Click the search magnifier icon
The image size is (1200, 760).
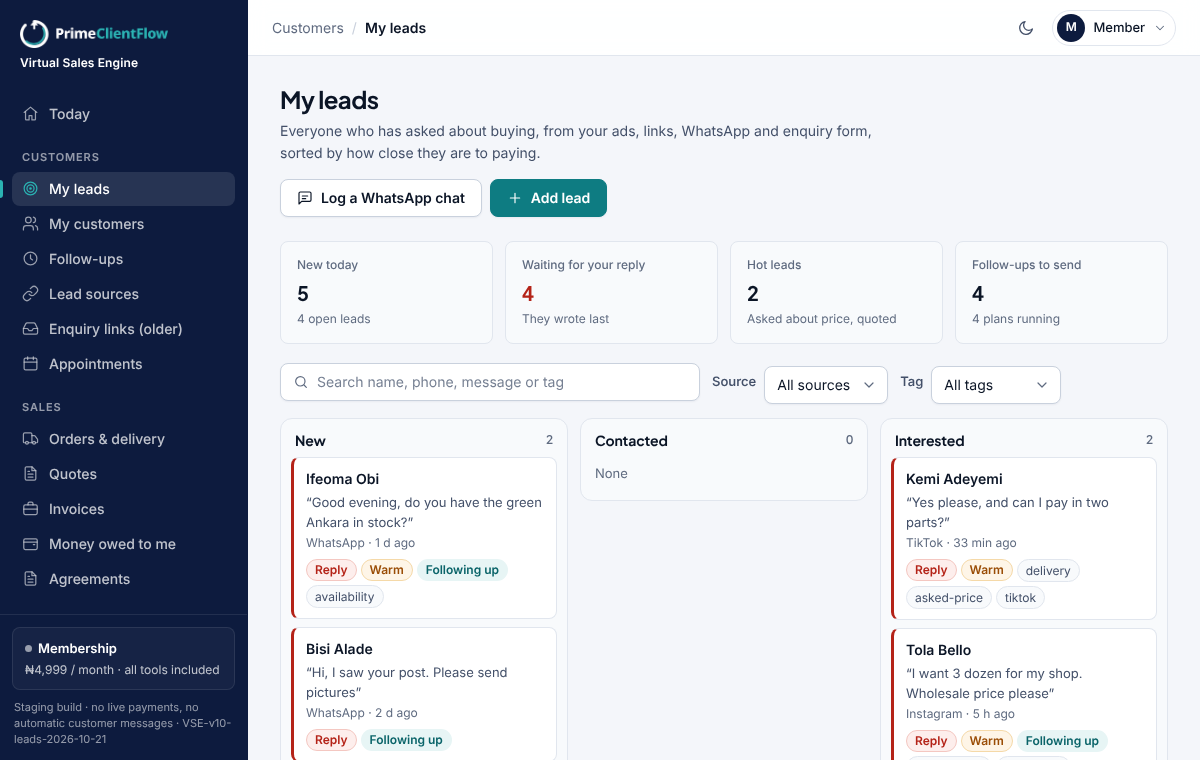click(x=301, y=382)
